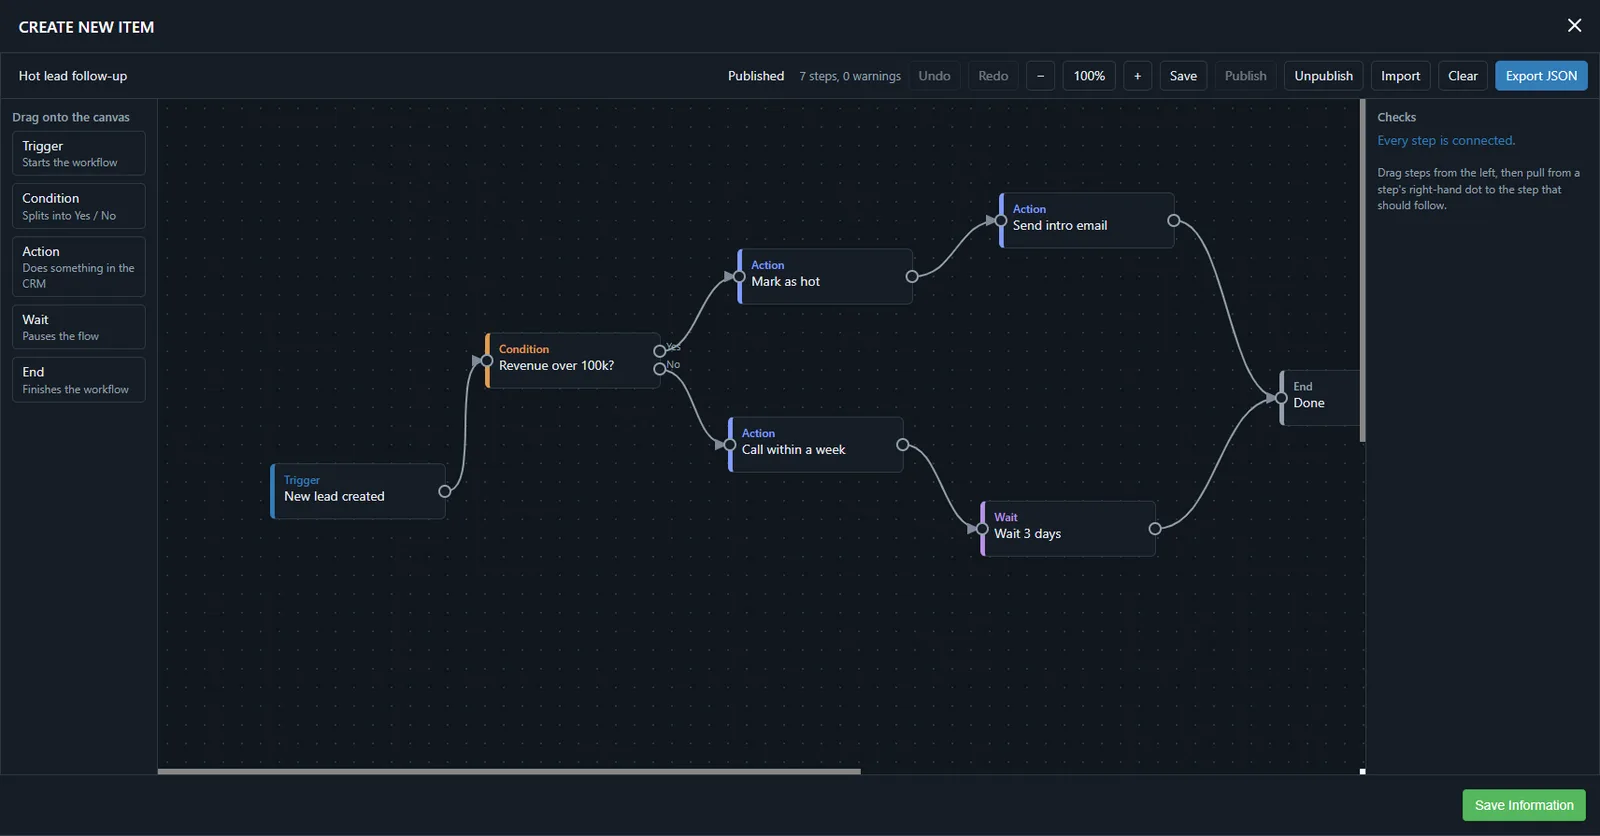Image resolution: width=1600 pixels, height=836 pixels.
Task: Click the 100% zoom reset button
Action: (x=1089, y=76)
